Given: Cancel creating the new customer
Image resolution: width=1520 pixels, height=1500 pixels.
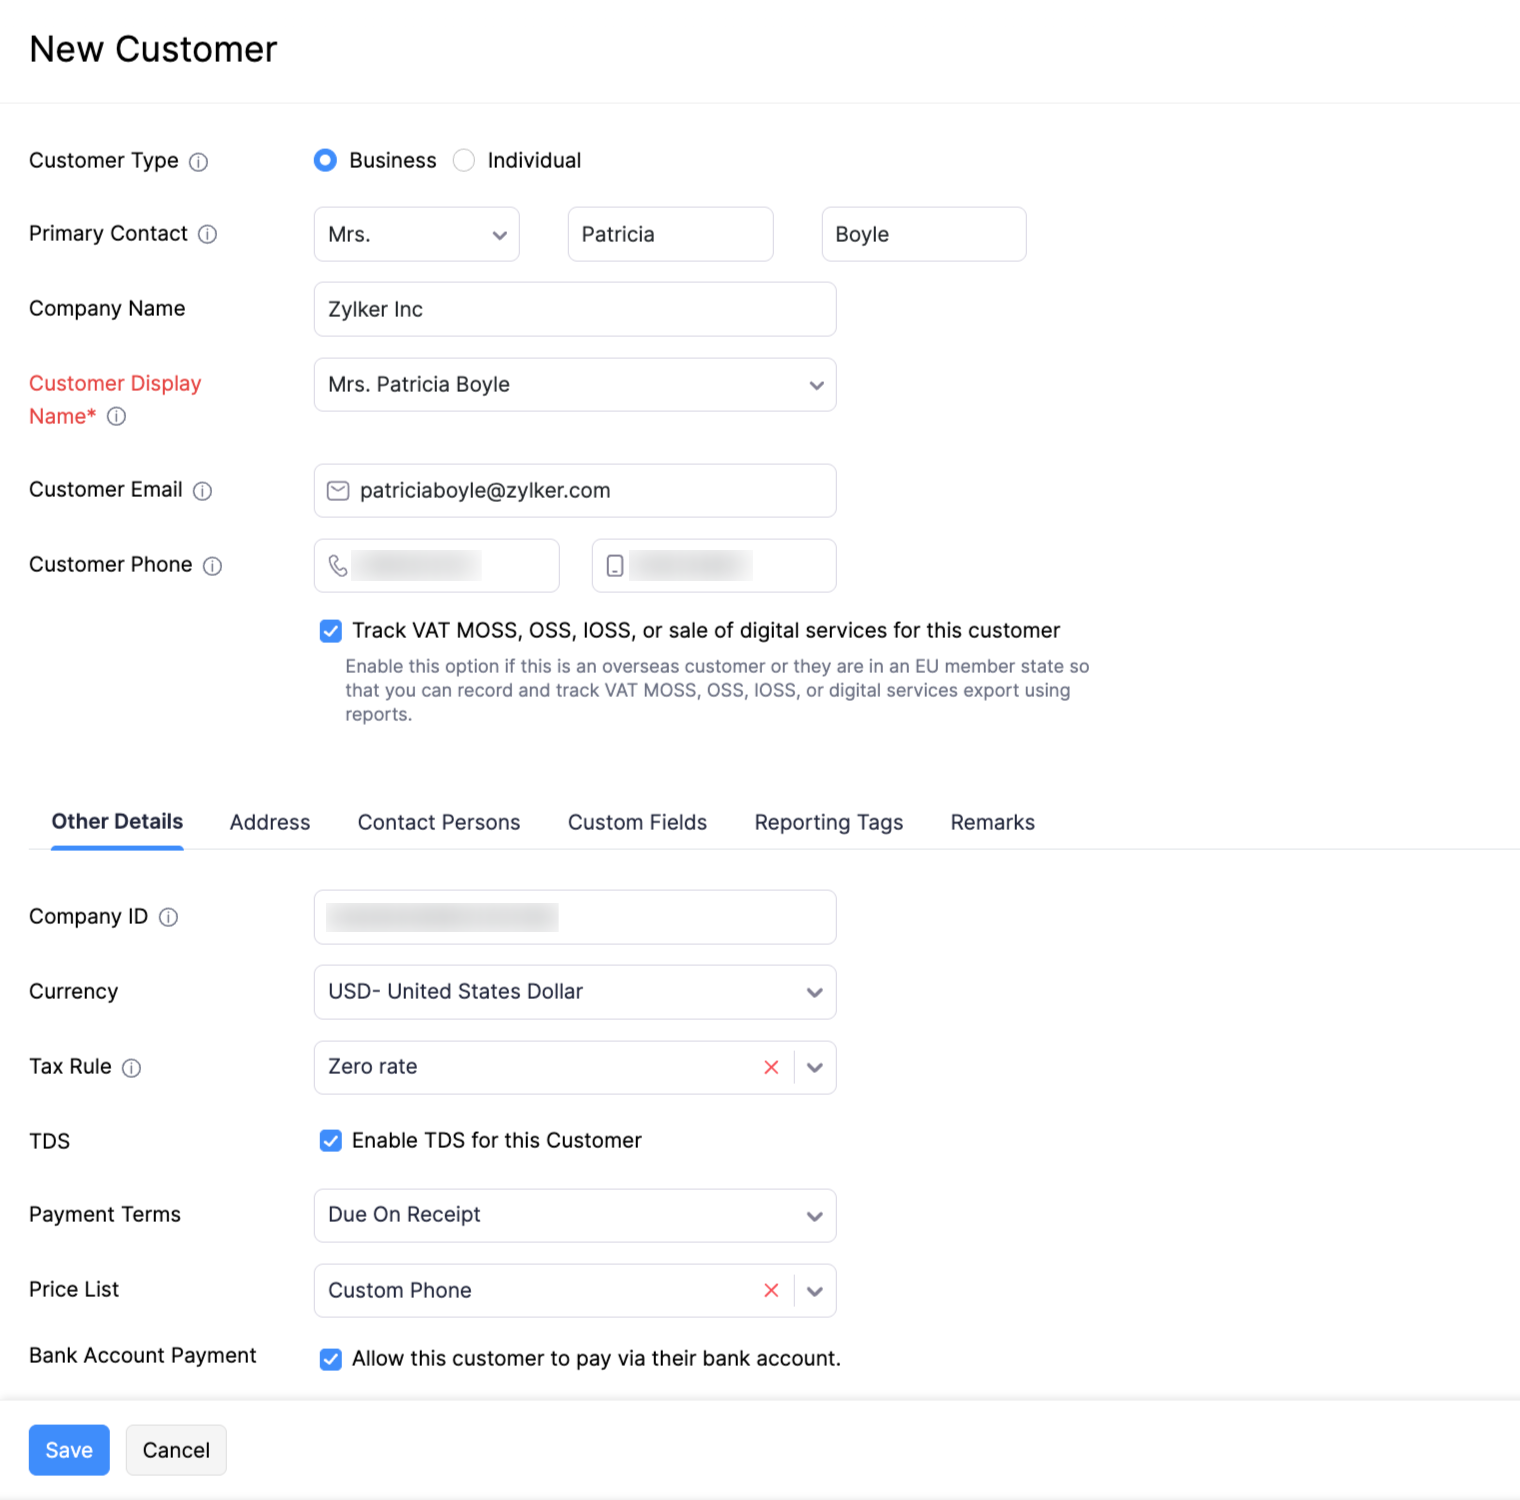Looking at the screenshot, I should tap(175, 1449).
